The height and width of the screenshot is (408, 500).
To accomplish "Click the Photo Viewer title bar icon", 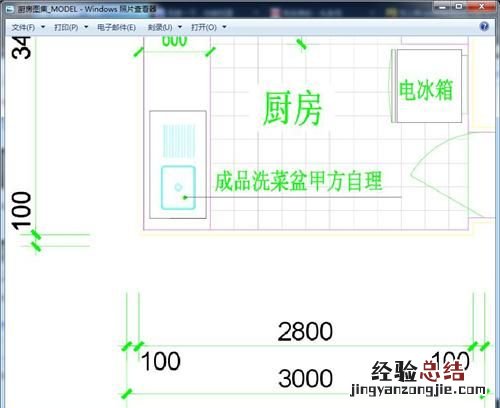I will coord(9,9).
